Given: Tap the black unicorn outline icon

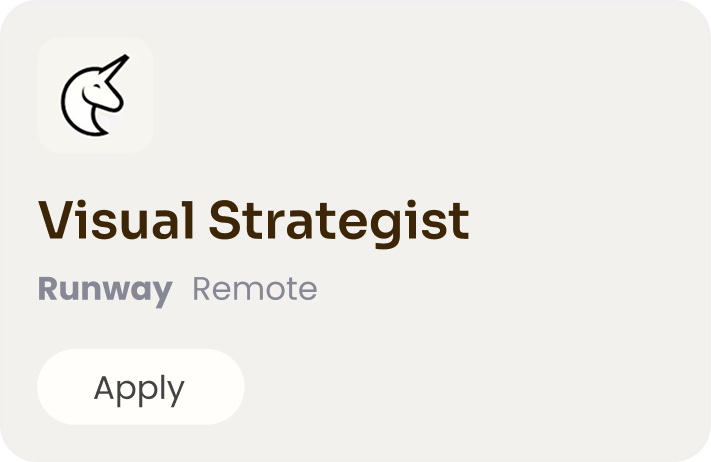Looking at the screenshot, I should [95, 95].
